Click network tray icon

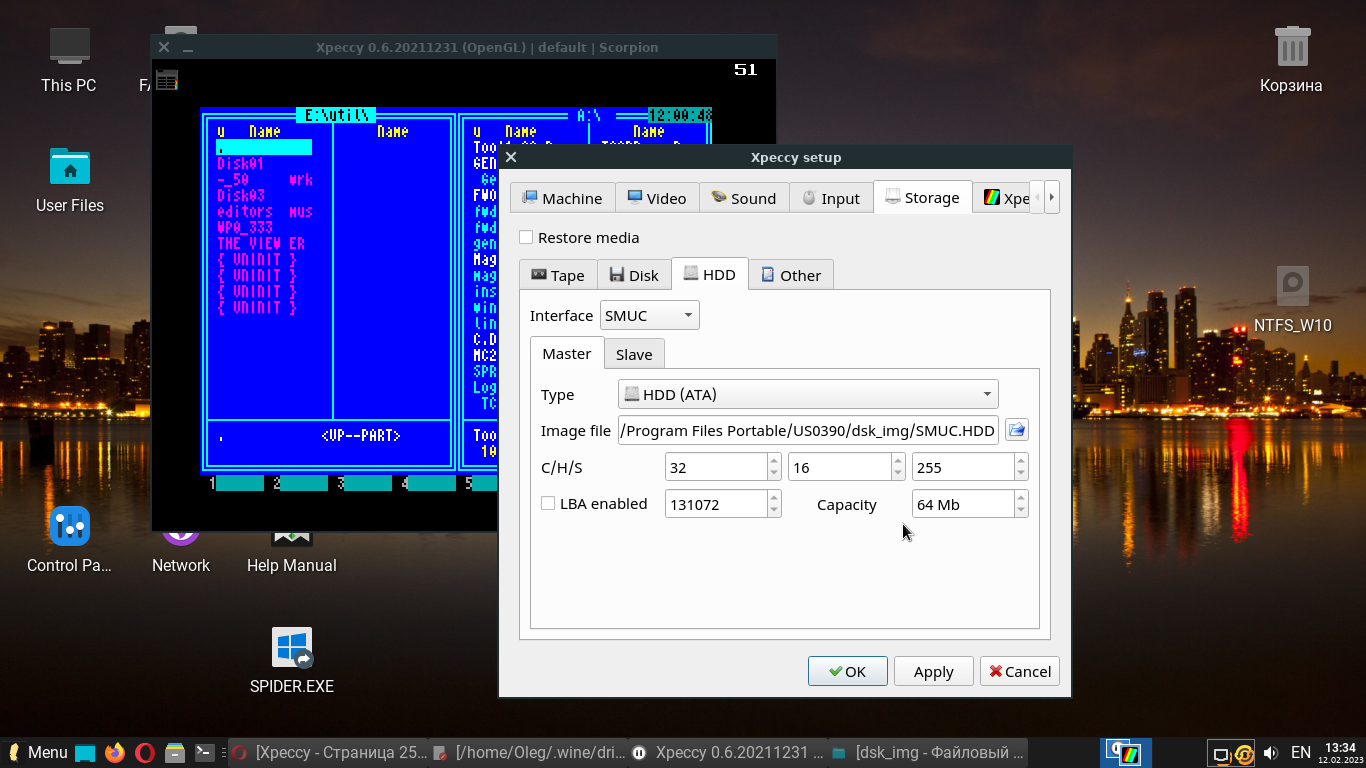point(1220,754)
